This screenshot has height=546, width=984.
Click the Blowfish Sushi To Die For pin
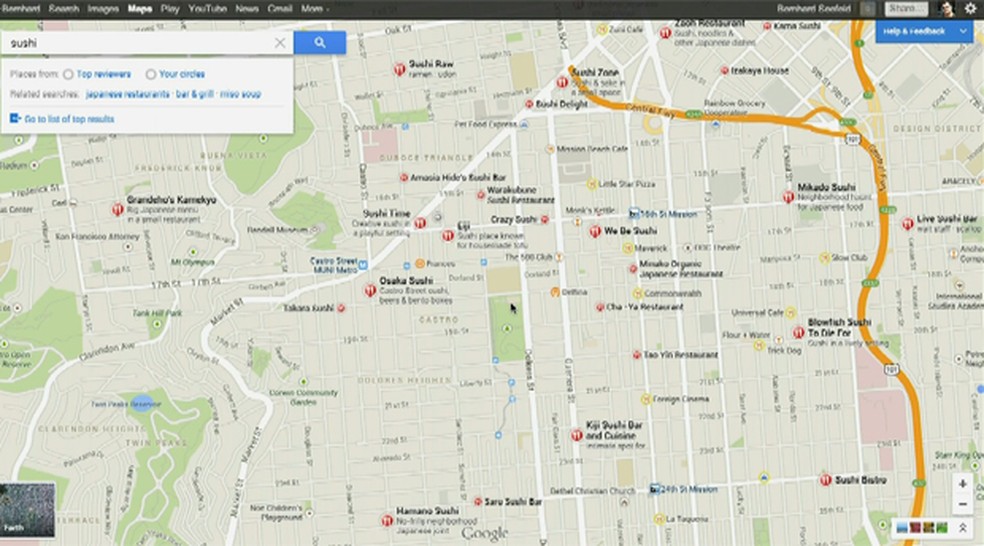click(x=798, y=332)
